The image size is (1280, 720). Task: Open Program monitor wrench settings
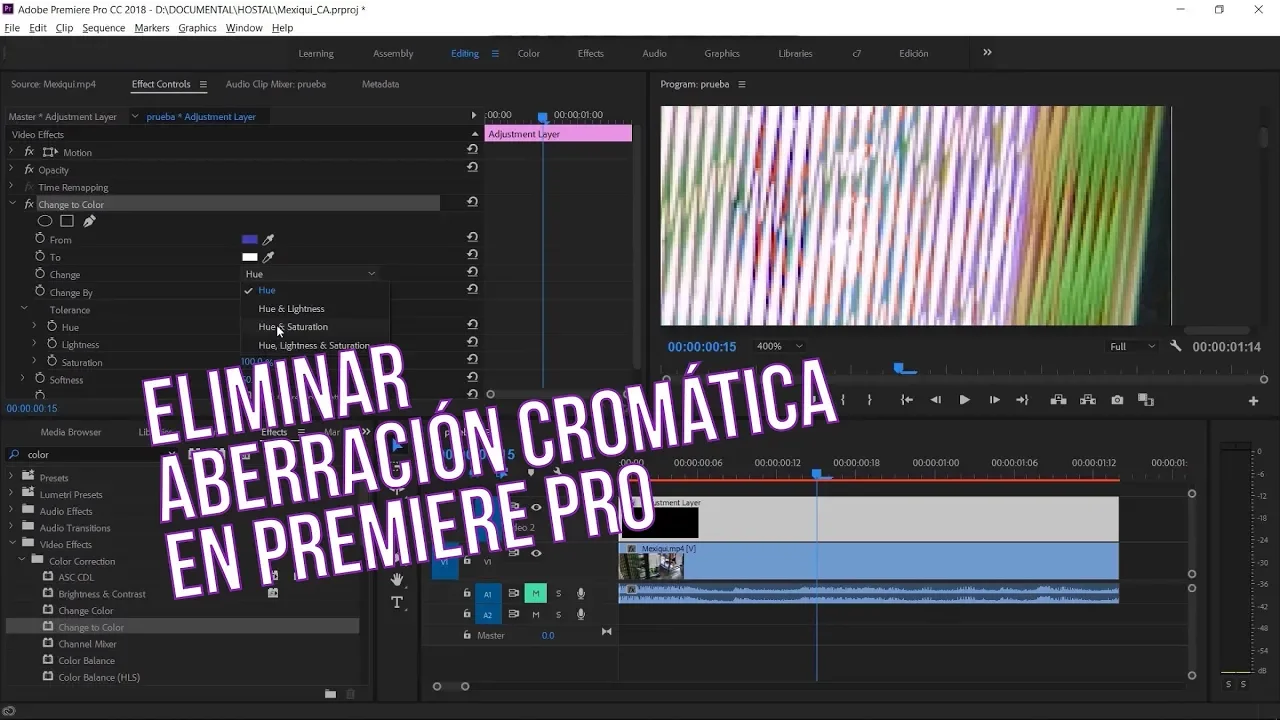1176,346
